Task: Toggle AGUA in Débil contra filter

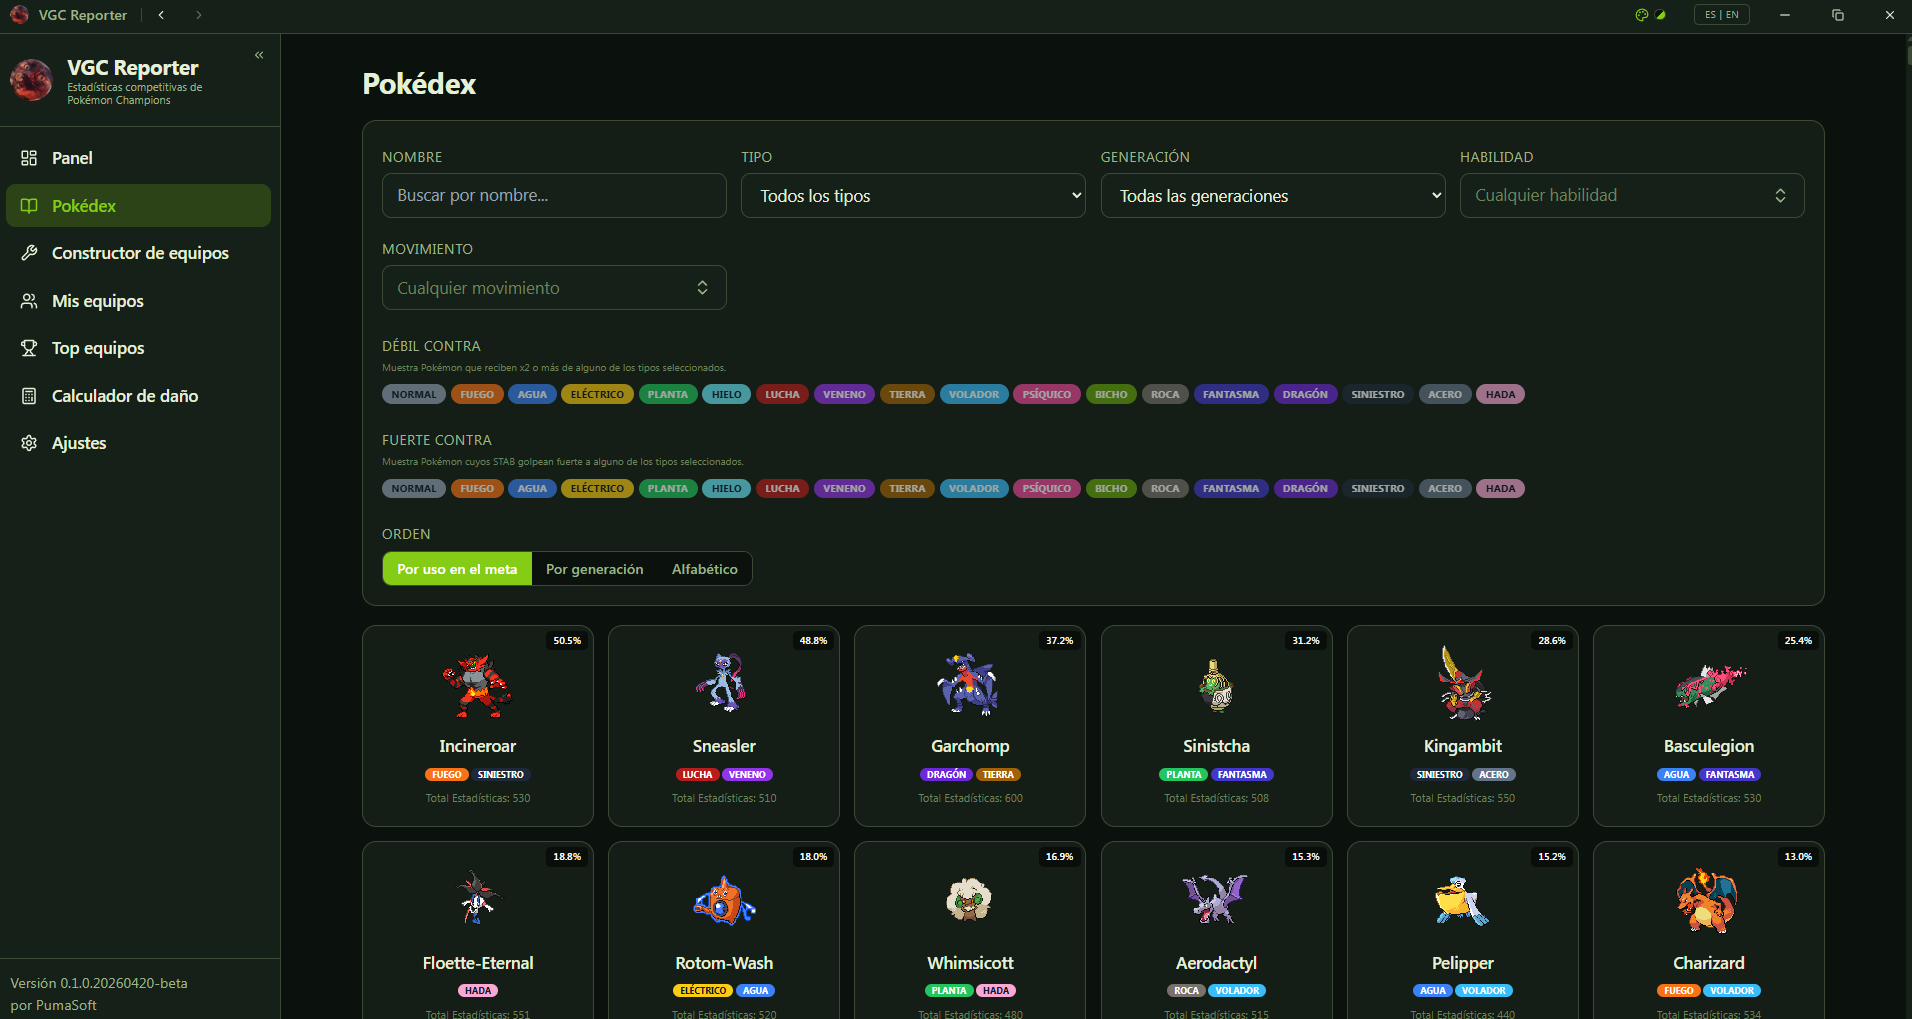Action: click(532, 395)
